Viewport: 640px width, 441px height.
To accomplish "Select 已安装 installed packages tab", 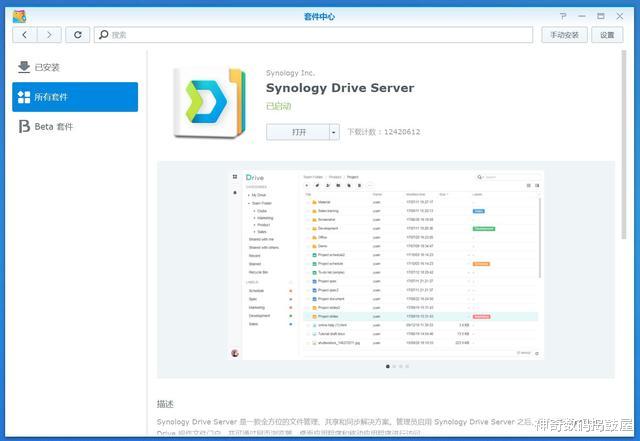I will [x=75, y=67].
